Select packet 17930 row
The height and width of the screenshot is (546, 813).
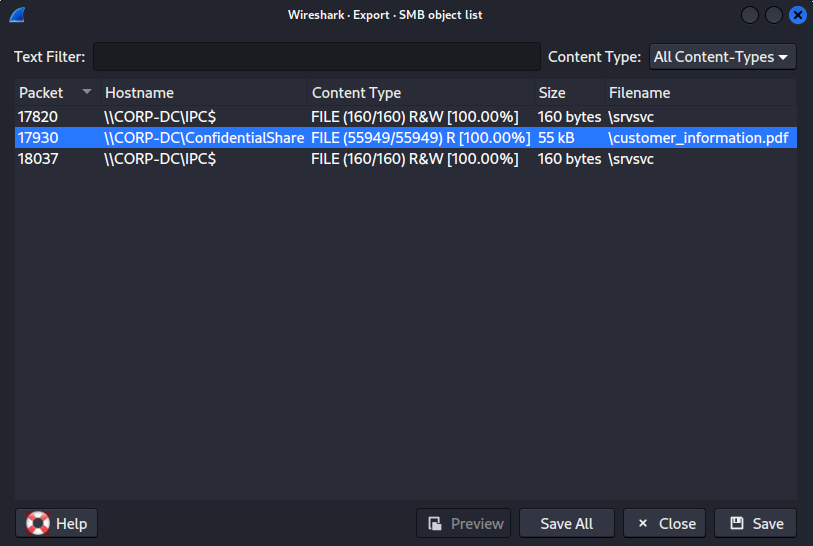[405, 137]
